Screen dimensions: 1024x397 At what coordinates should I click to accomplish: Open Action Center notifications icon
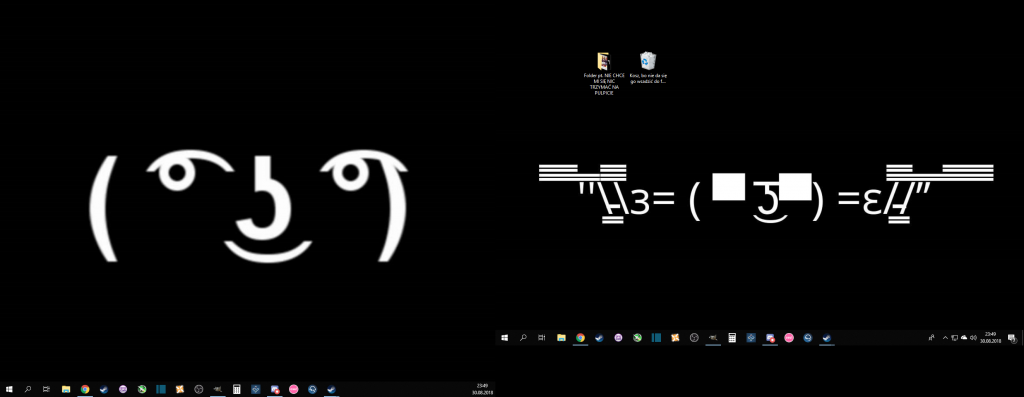pos(1012,338)
